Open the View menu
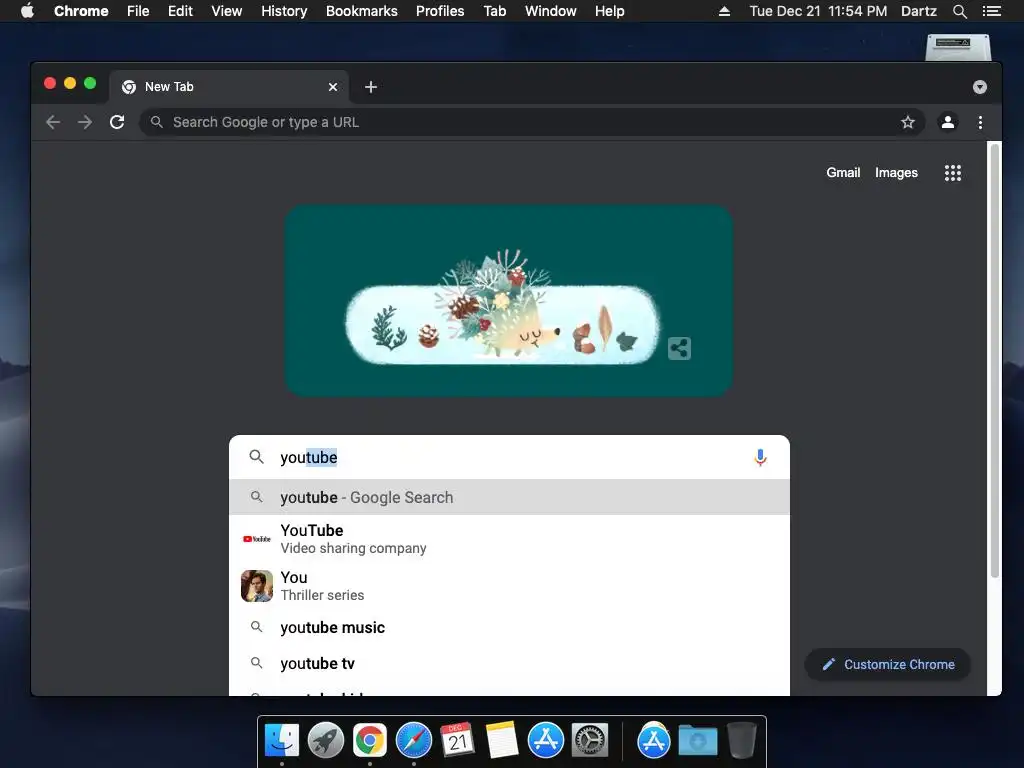Image resolution: width=1024 pixels, height=768 pixels. [x=227, y=11]
